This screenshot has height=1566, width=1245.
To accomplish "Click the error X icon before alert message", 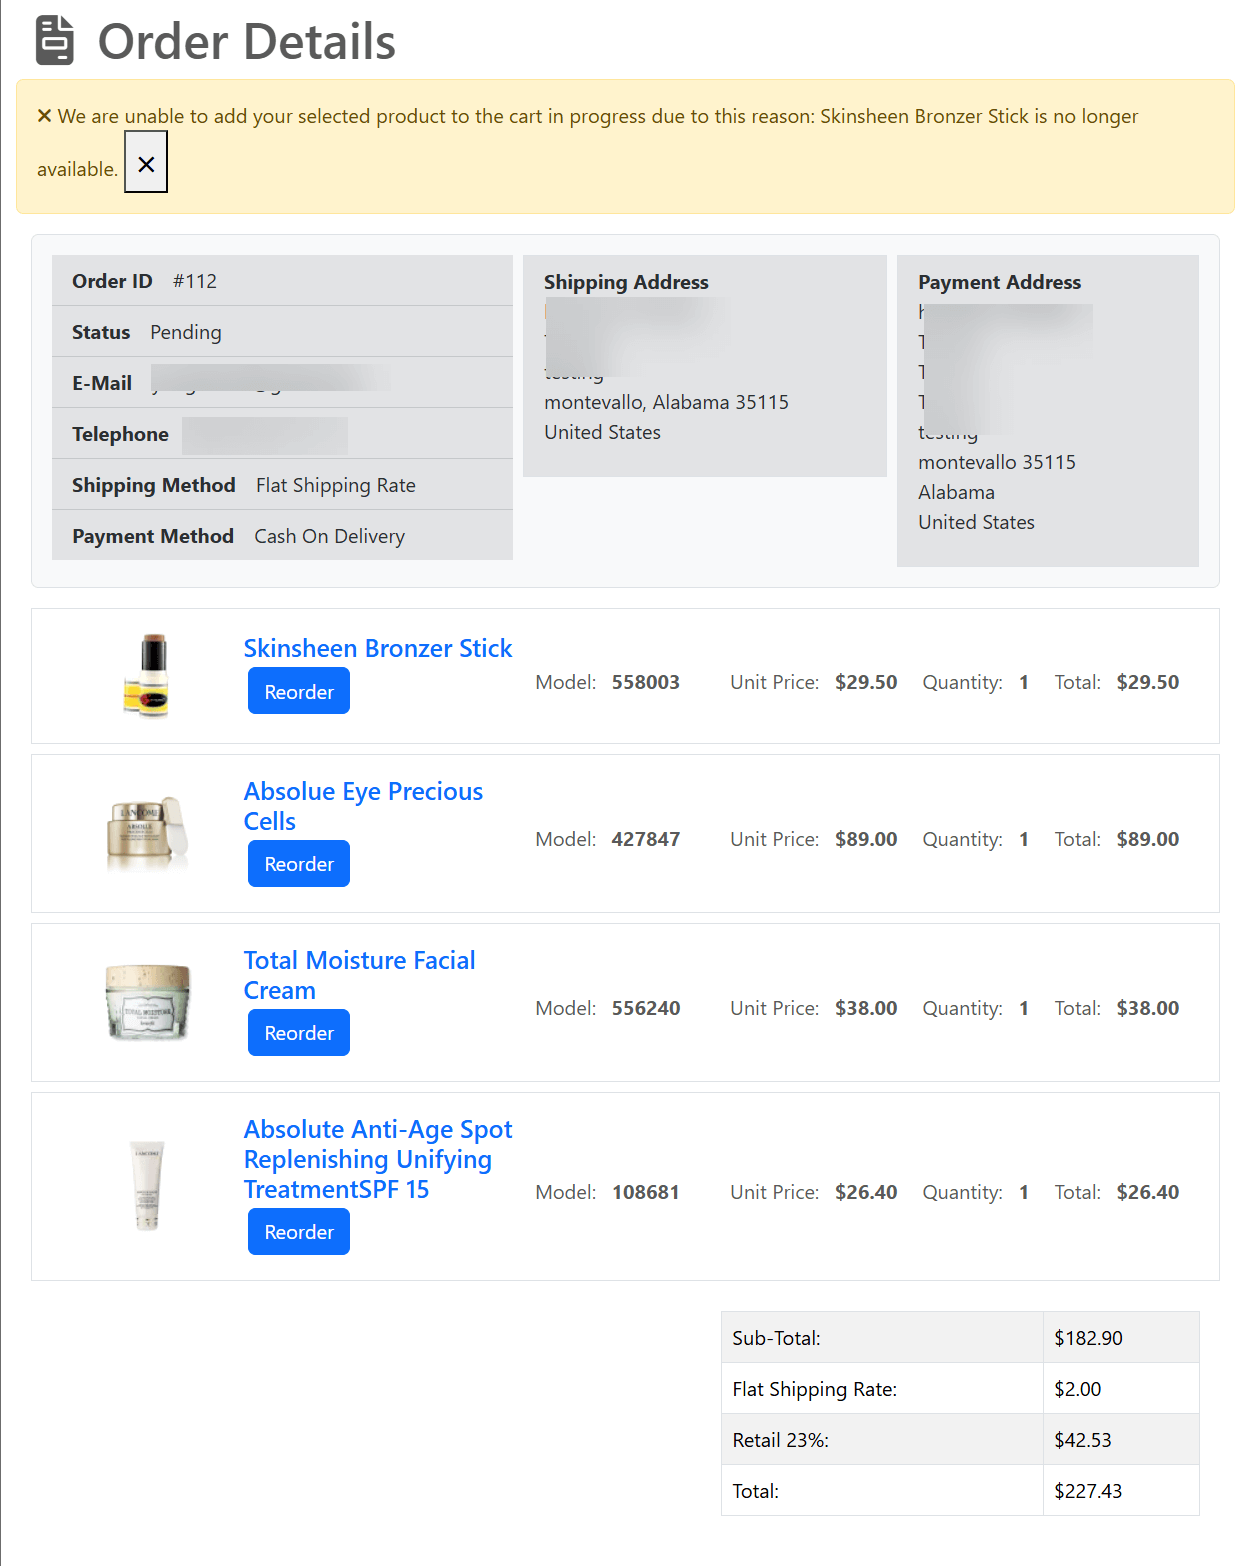I will point(44,116).
